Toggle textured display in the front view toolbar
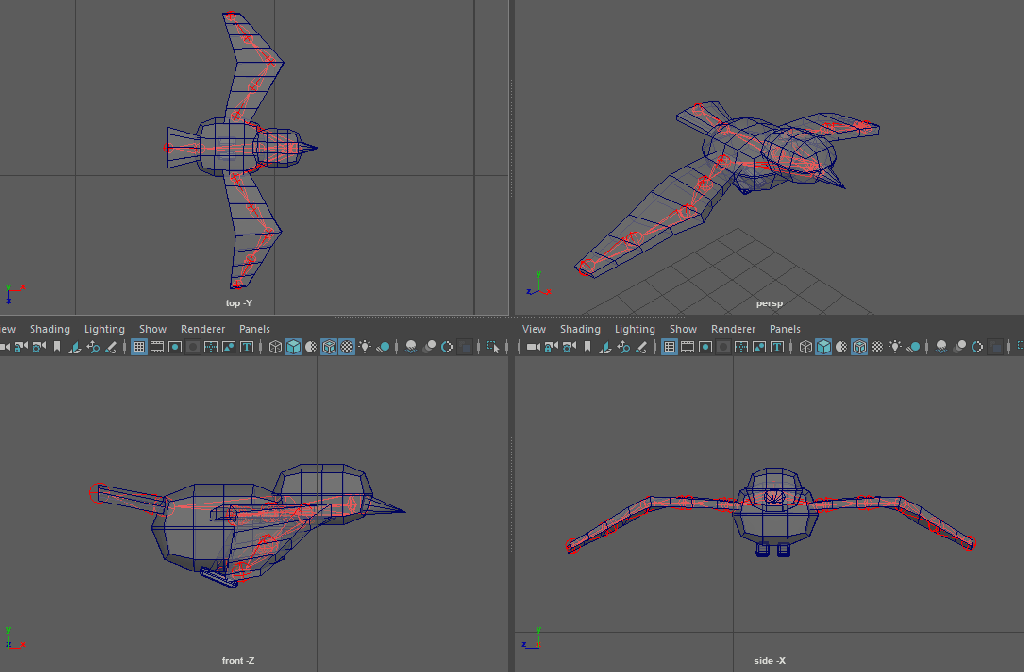Image resolution: width=1024 pixels, height=672 pixels. click(346, 347)
